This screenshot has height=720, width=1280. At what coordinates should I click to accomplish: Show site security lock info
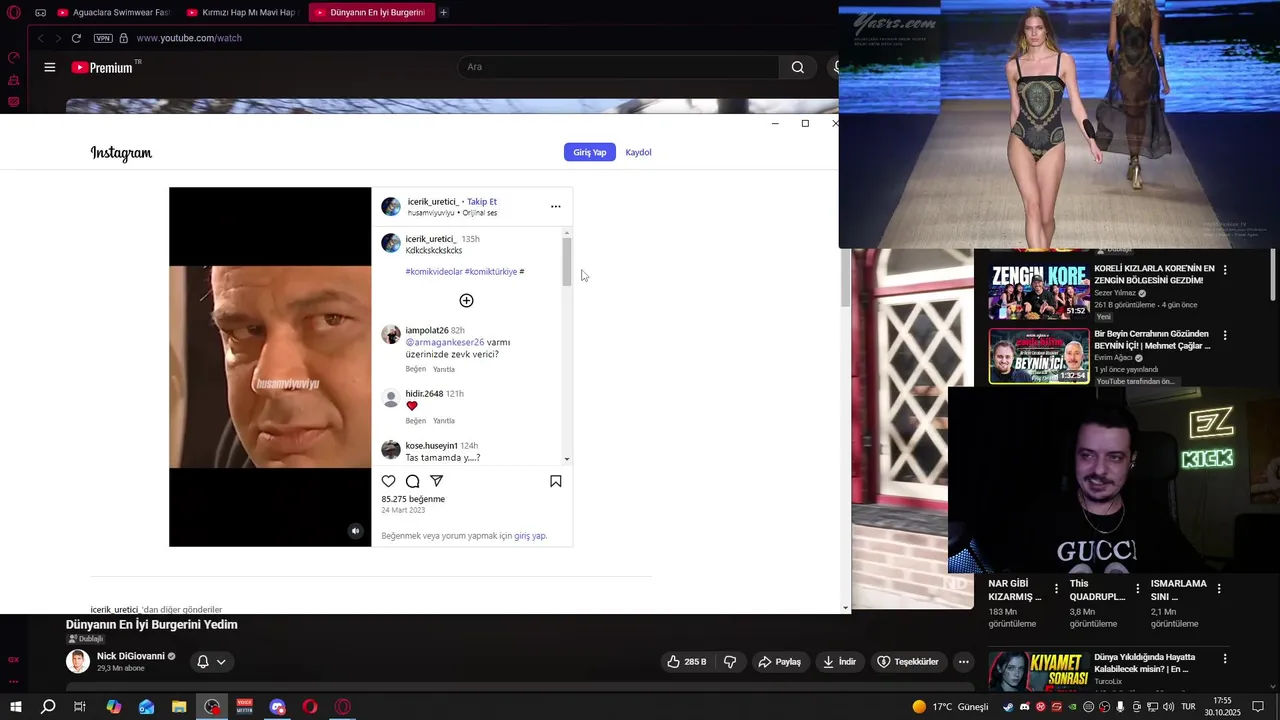click(x=124, y=38)
